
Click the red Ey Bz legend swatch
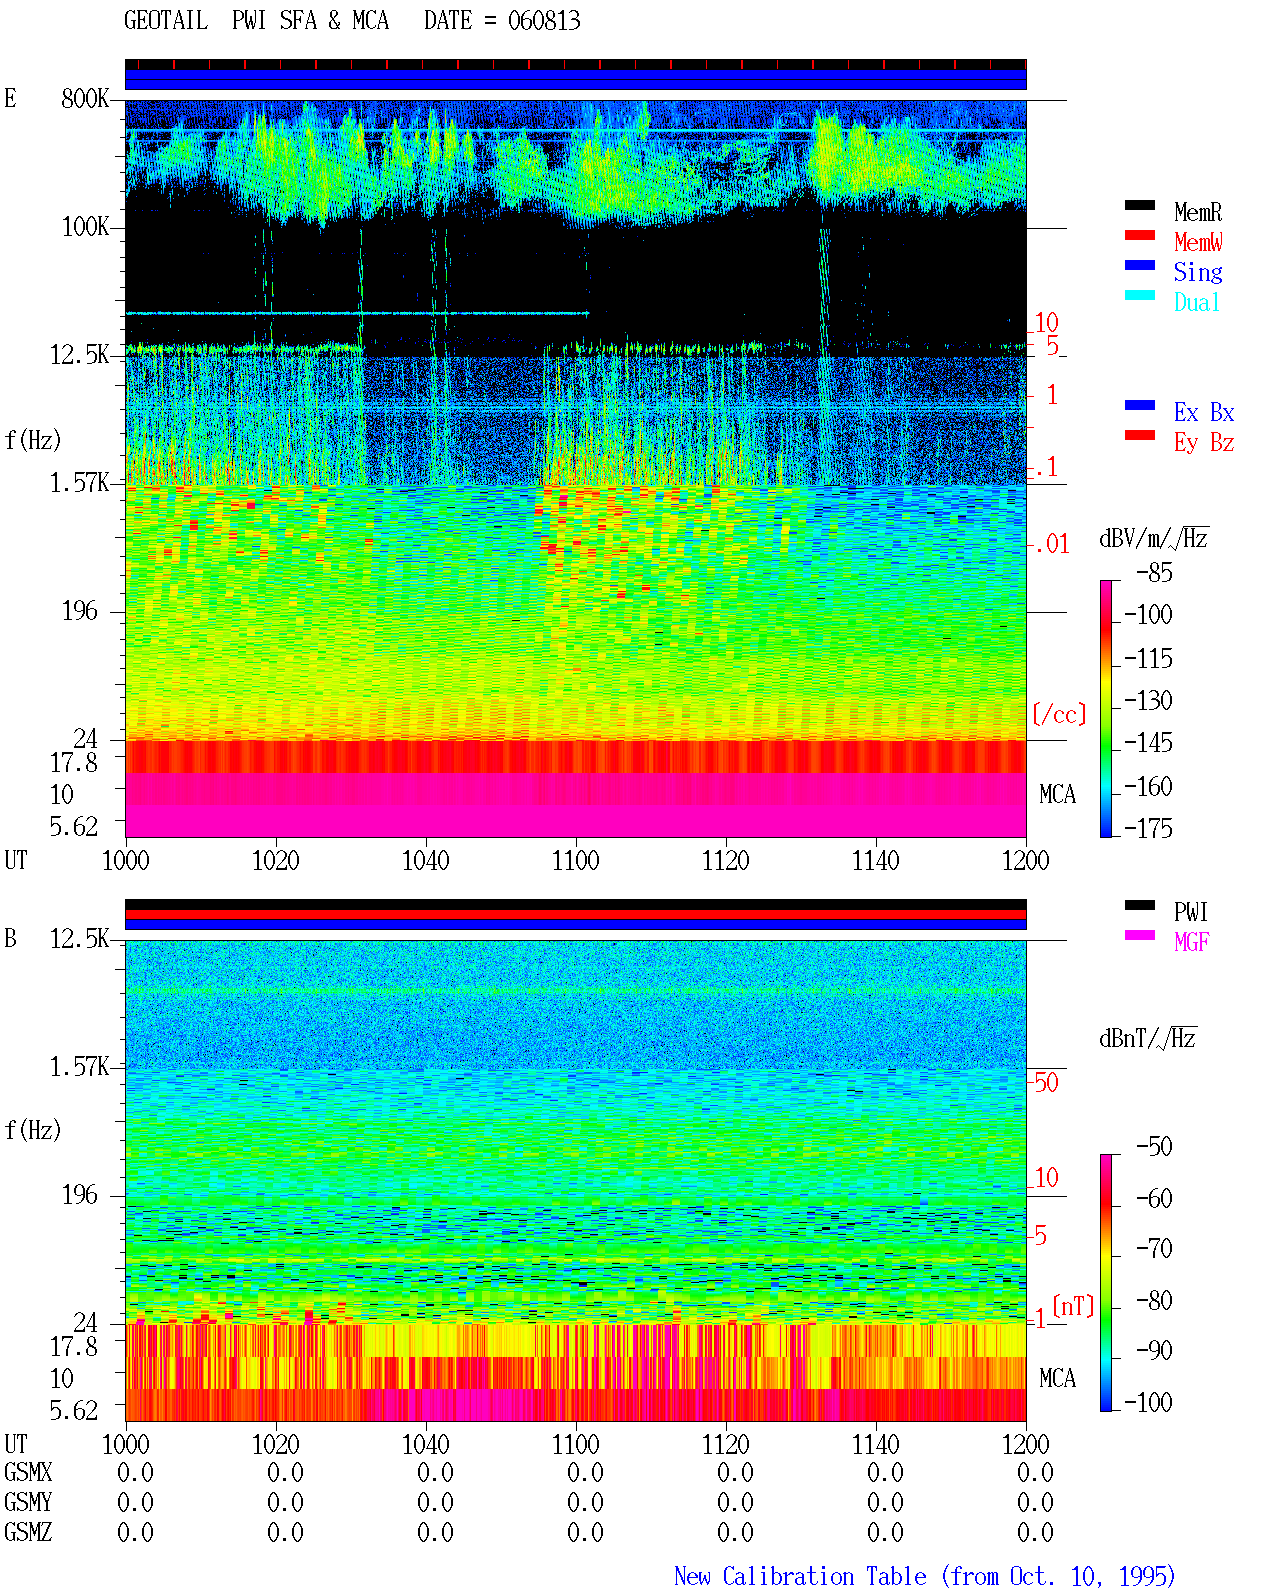coord(1140,435)
